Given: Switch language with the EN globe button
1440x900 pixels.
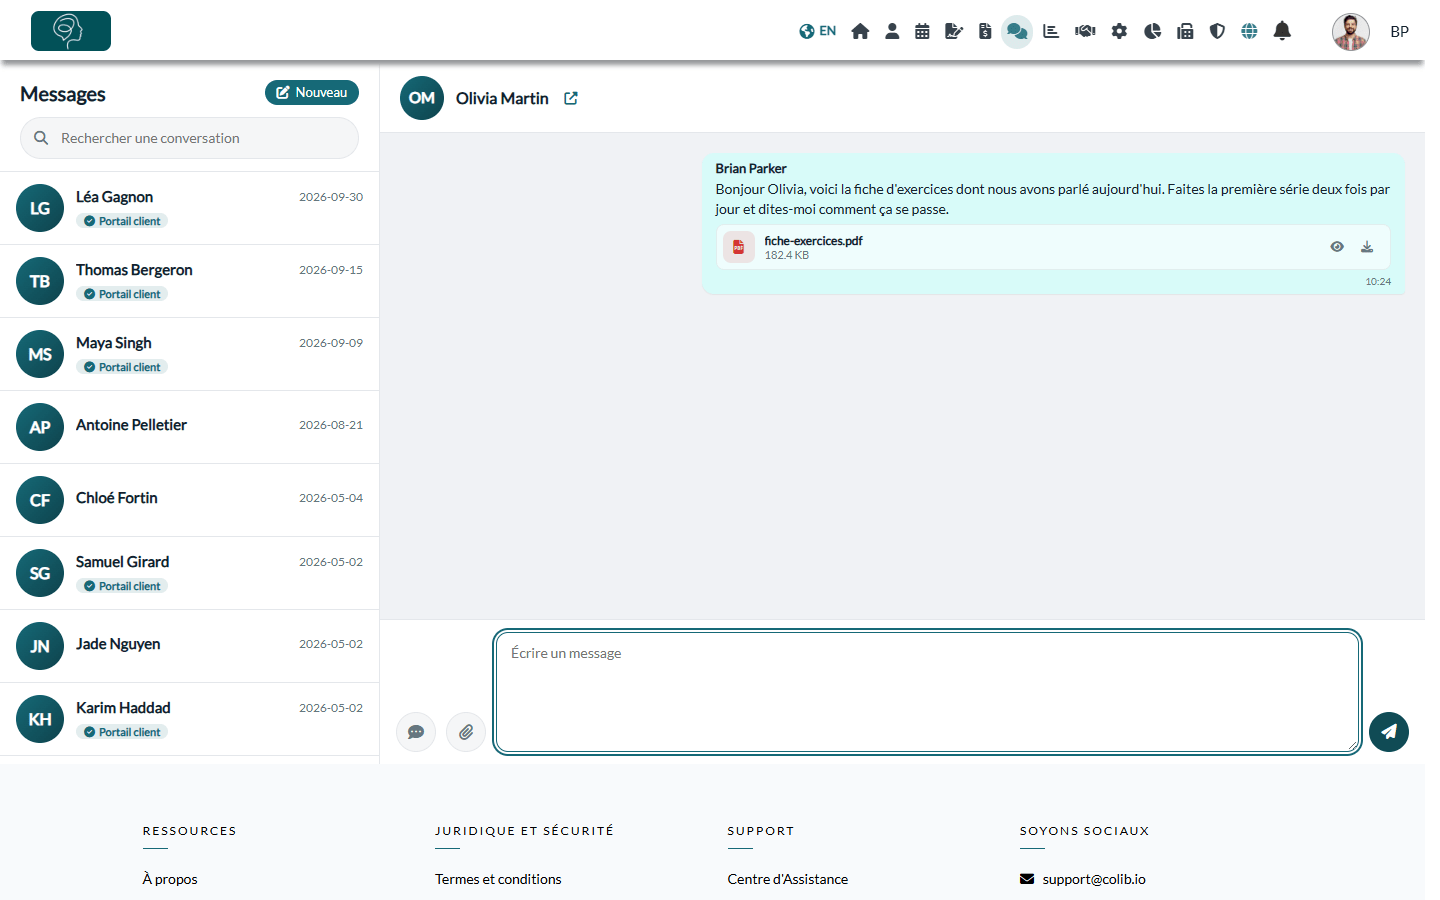Looking at the screenshot, I should (817, 31).
